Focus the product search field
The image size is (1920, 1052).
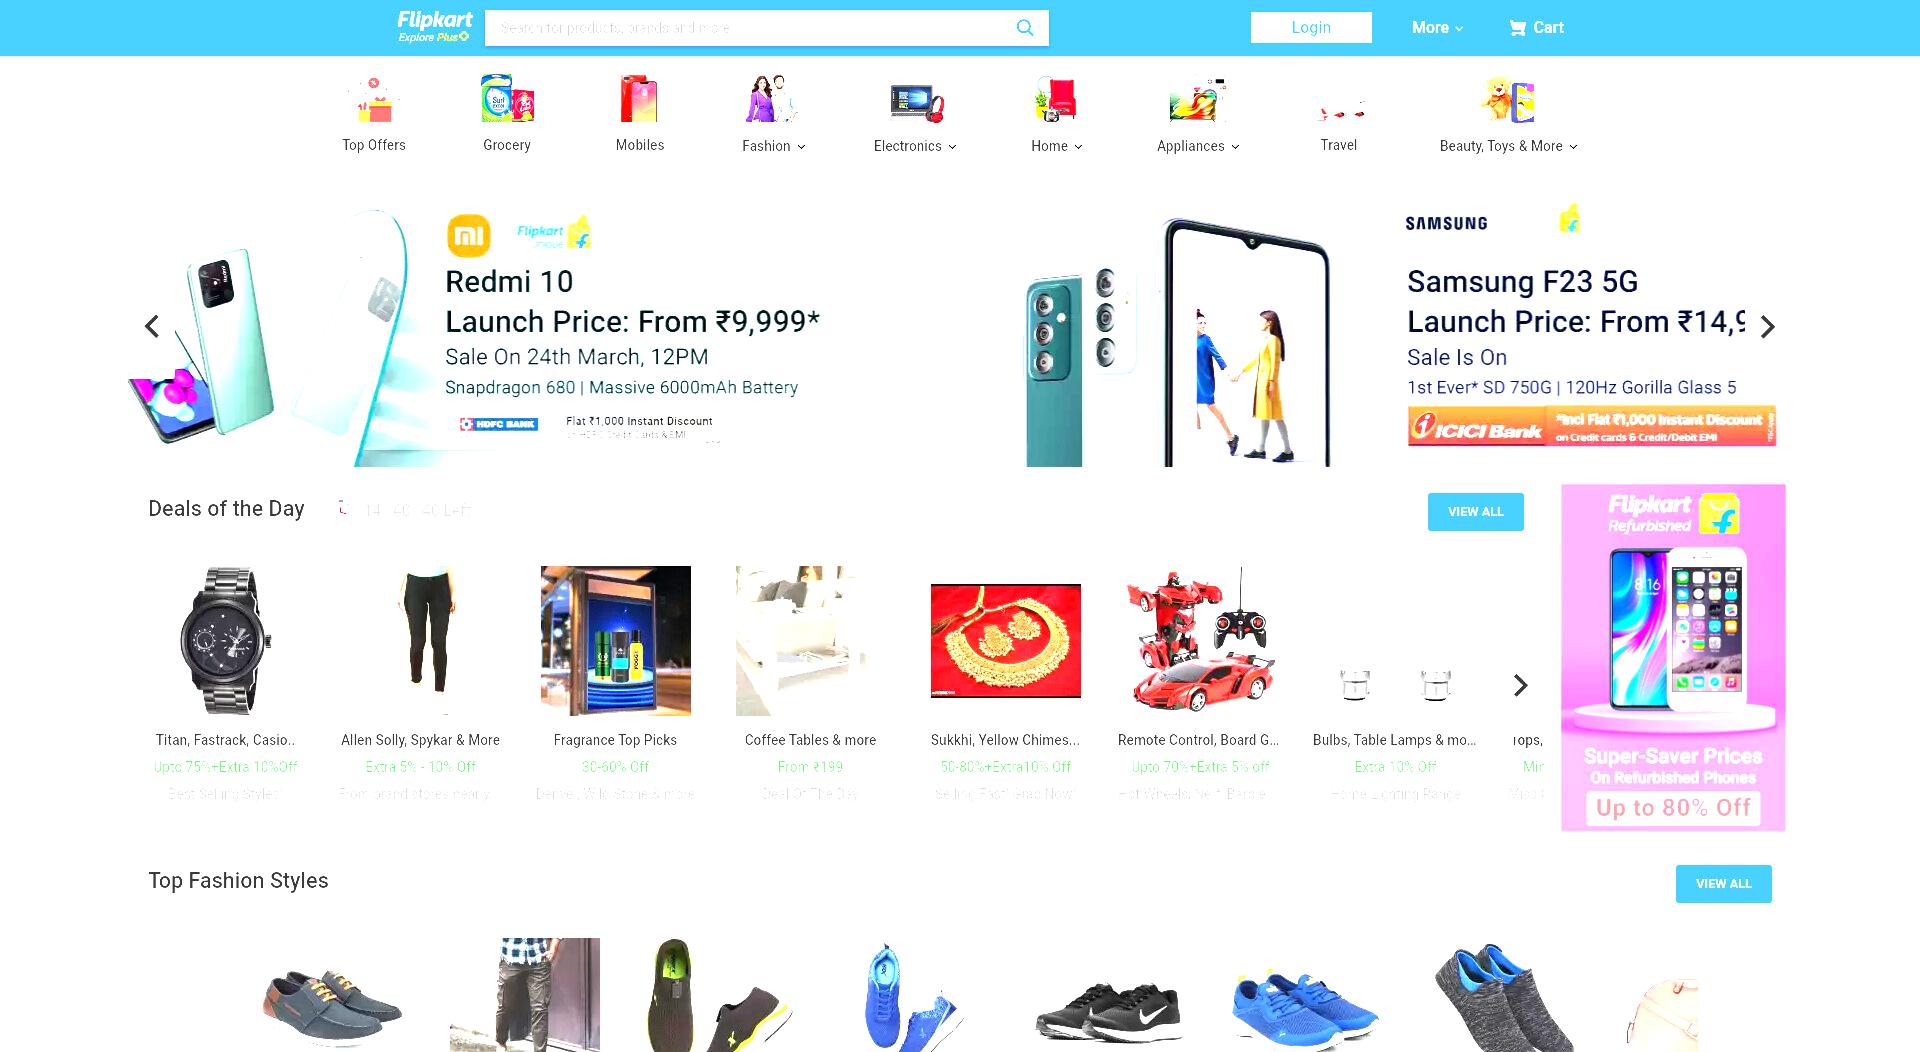pos(750,28)
